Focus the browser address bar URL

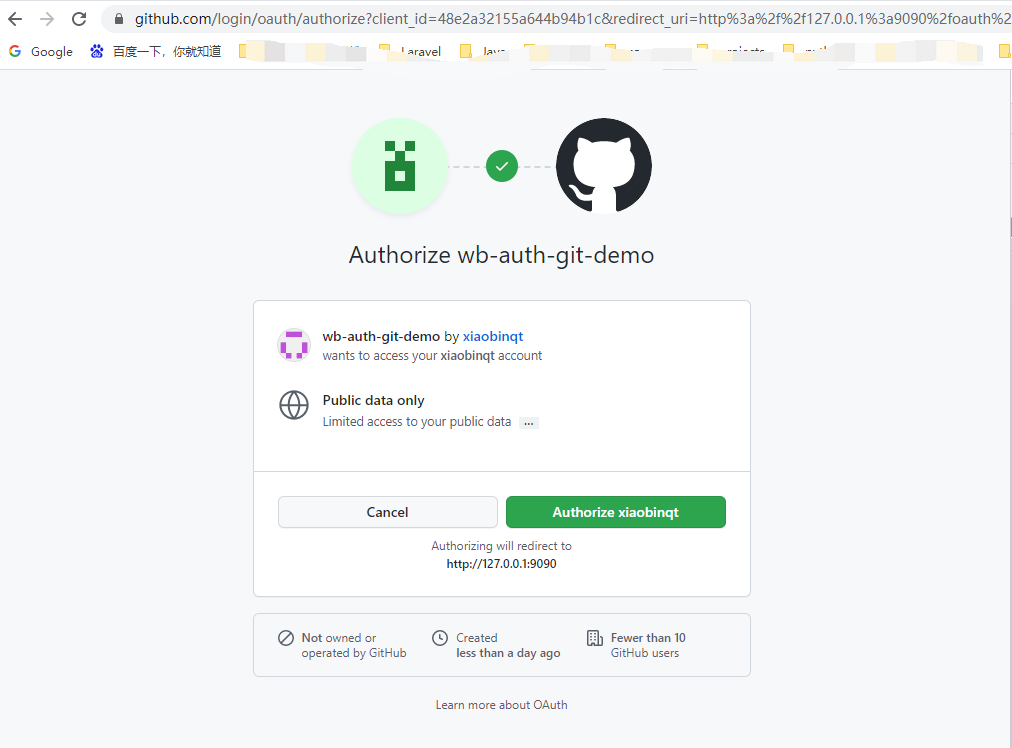[572, 19]
